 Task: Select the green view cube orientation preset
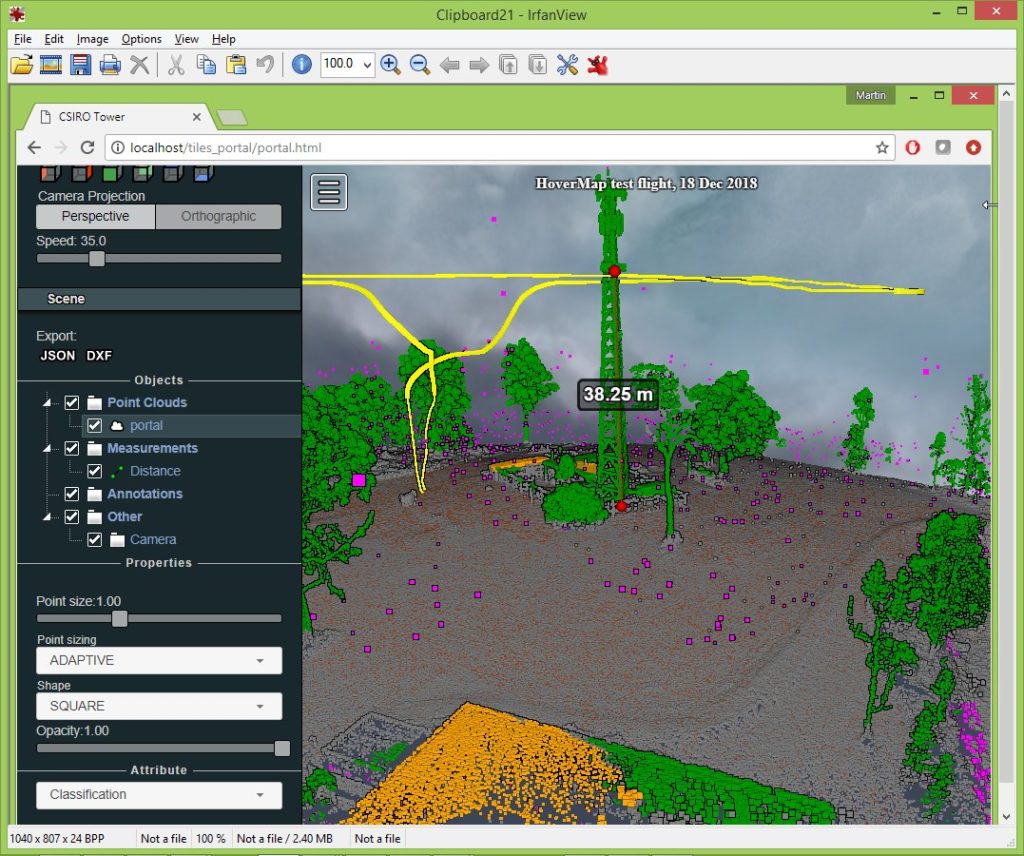pos(110,173)
